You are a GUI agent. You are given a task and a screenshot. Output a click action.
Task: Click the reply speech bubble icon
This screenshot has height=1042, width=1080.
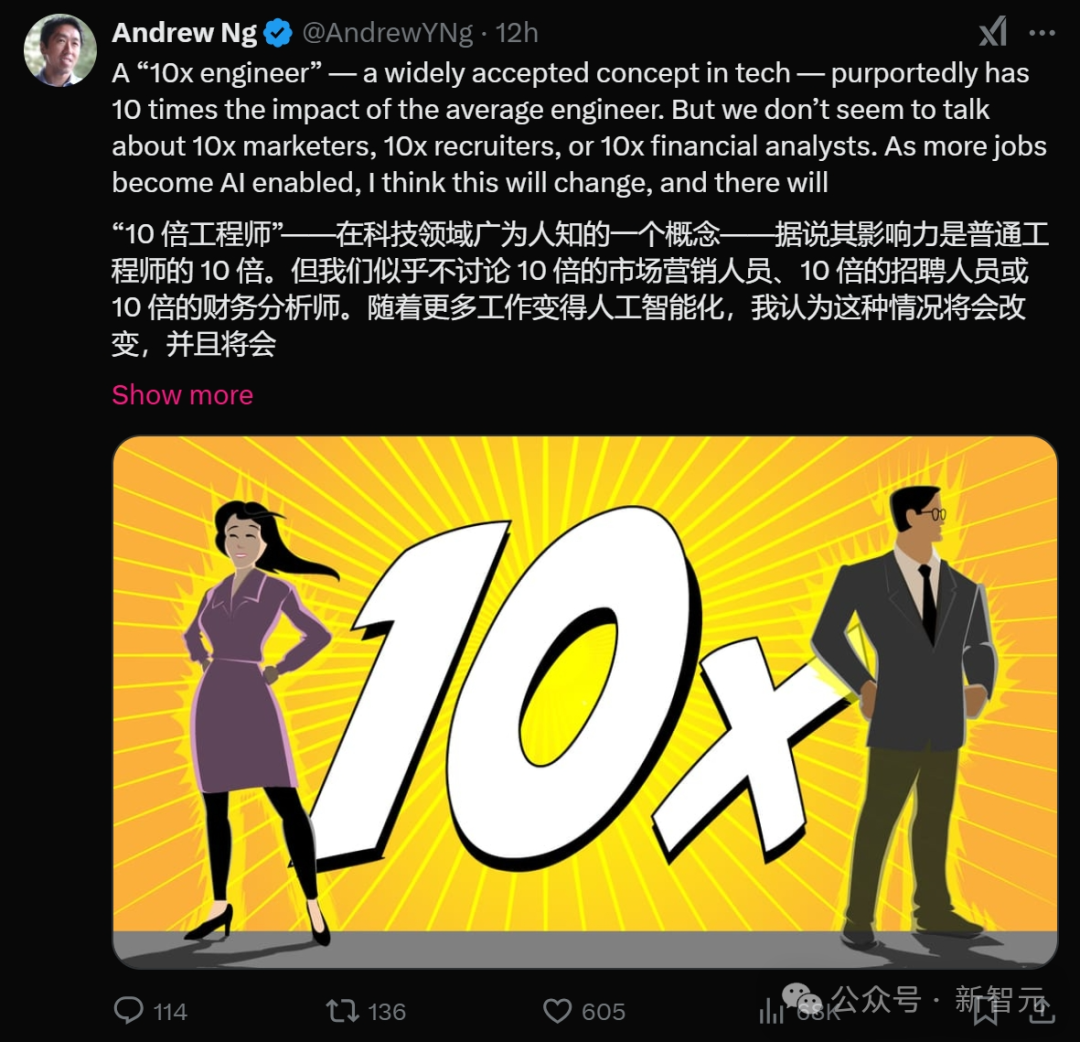128,1010
